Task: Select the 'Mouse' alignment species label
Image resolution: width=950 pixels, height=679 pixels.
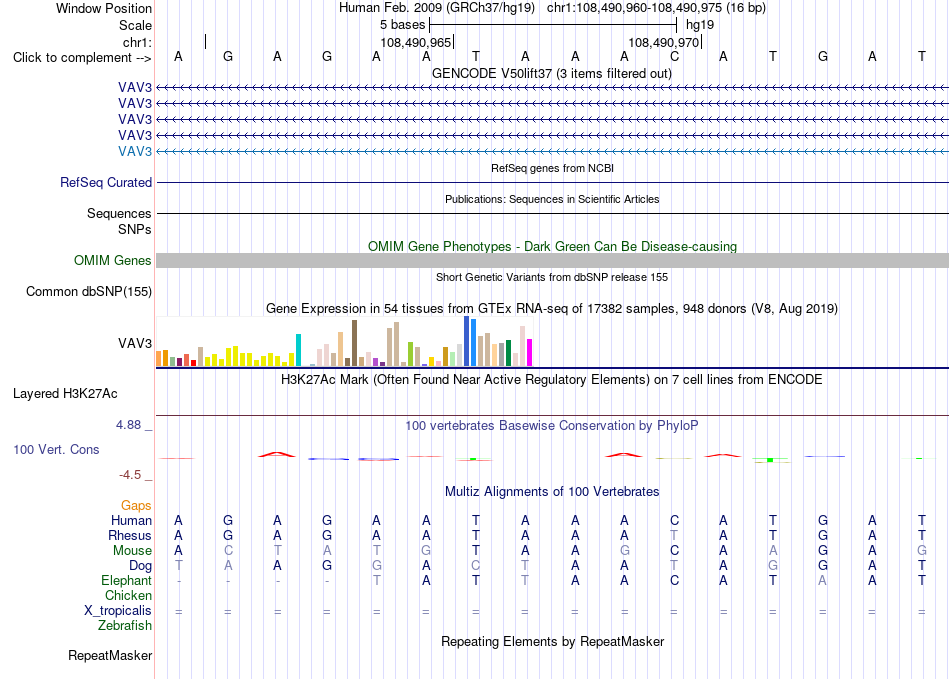Action: tap(132, 551)
